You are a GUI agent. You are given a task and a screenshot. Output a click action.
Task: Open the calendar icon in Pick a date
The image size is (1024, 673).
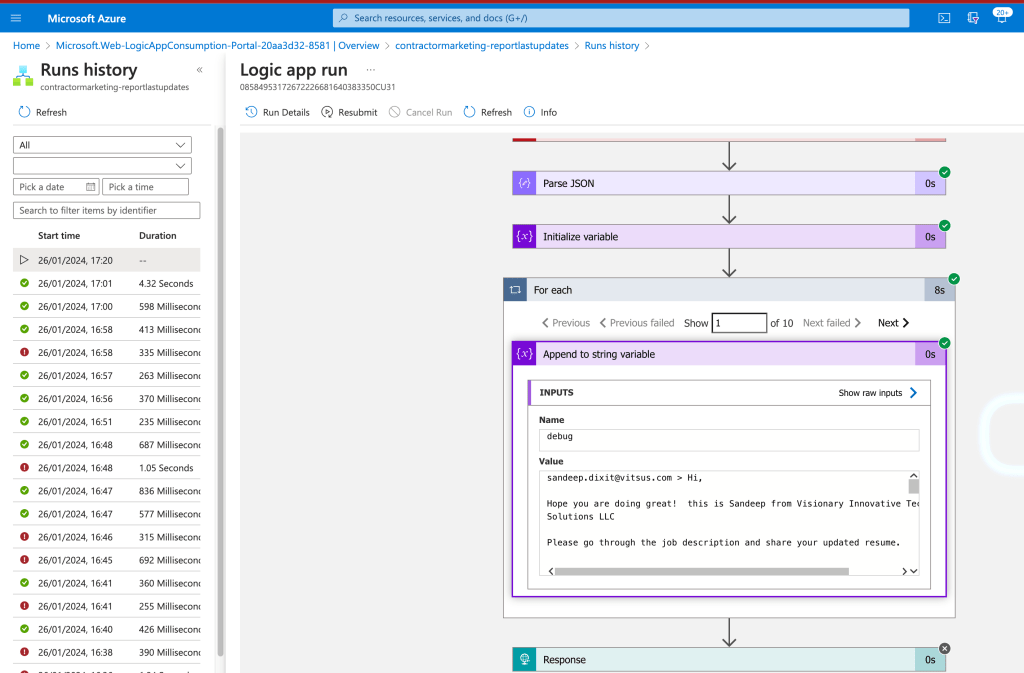tap(90, 187)
